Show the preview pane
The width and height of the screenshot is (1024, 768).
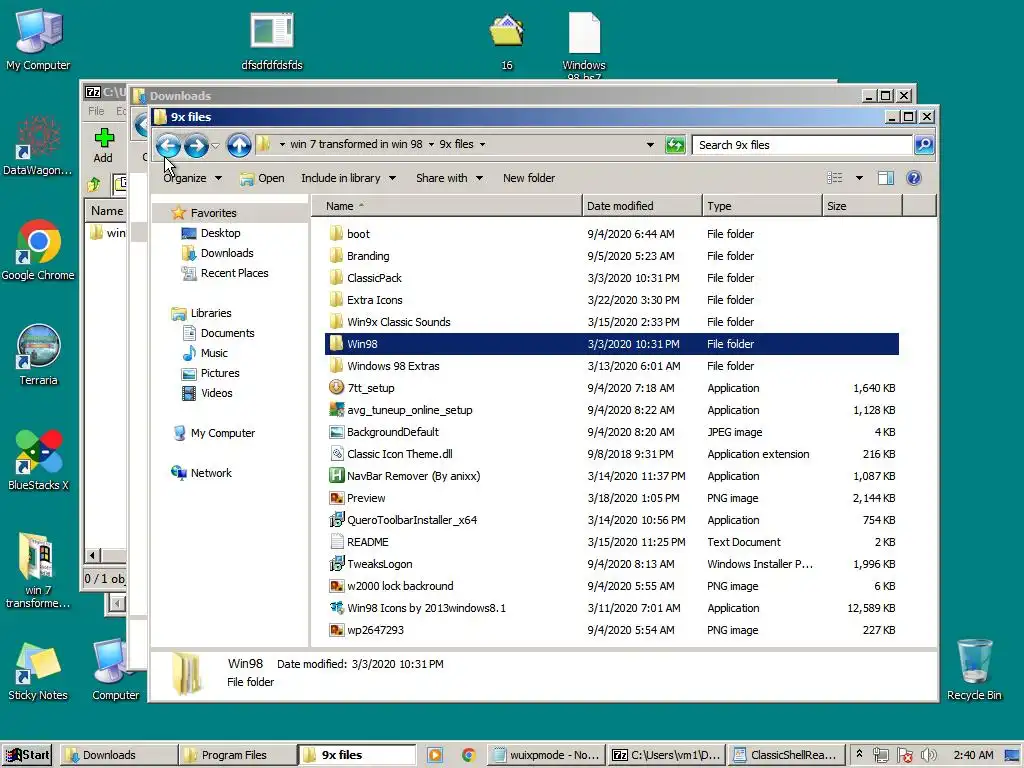tap(886, 178)
